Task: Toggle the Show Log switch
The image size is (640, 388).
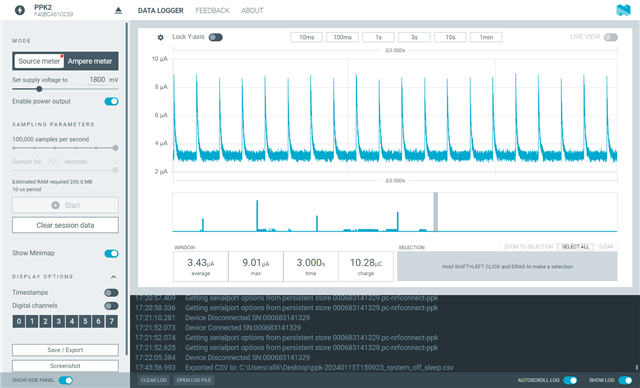Action: 625,380
